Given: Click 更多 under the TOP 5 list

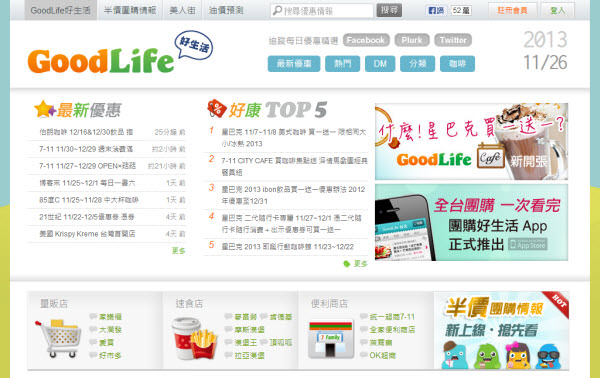Looking at the screenshot, I should [360, 264].
